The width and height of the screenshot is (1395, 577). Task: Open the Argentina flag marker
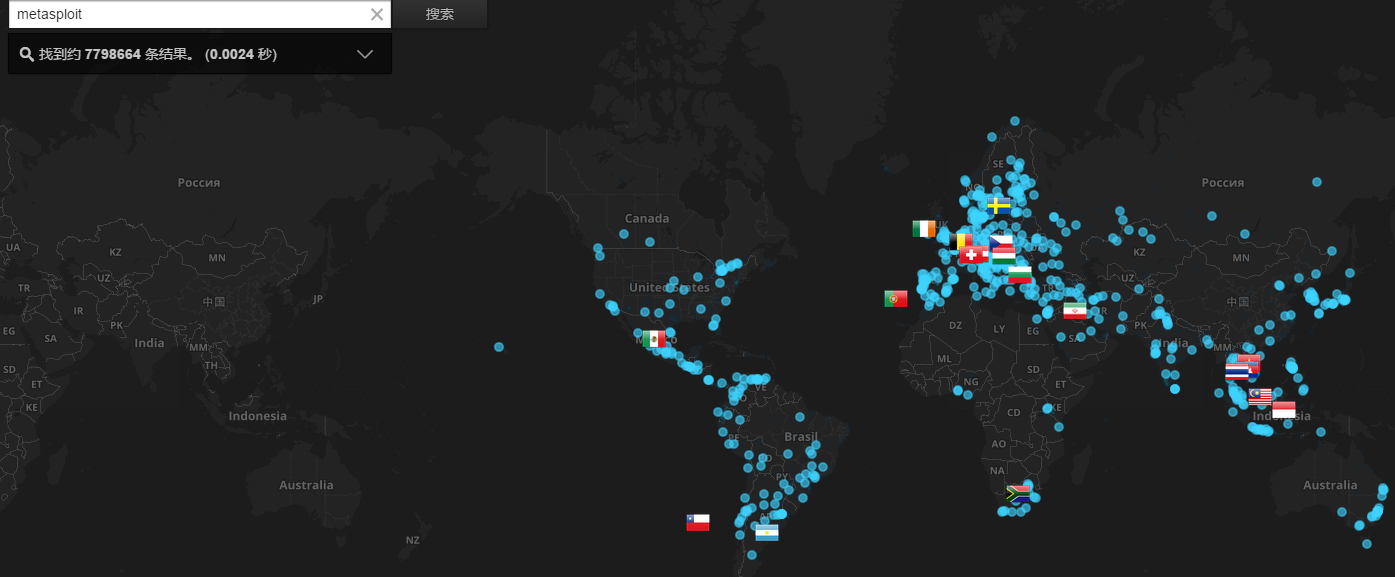pos(767,533)
